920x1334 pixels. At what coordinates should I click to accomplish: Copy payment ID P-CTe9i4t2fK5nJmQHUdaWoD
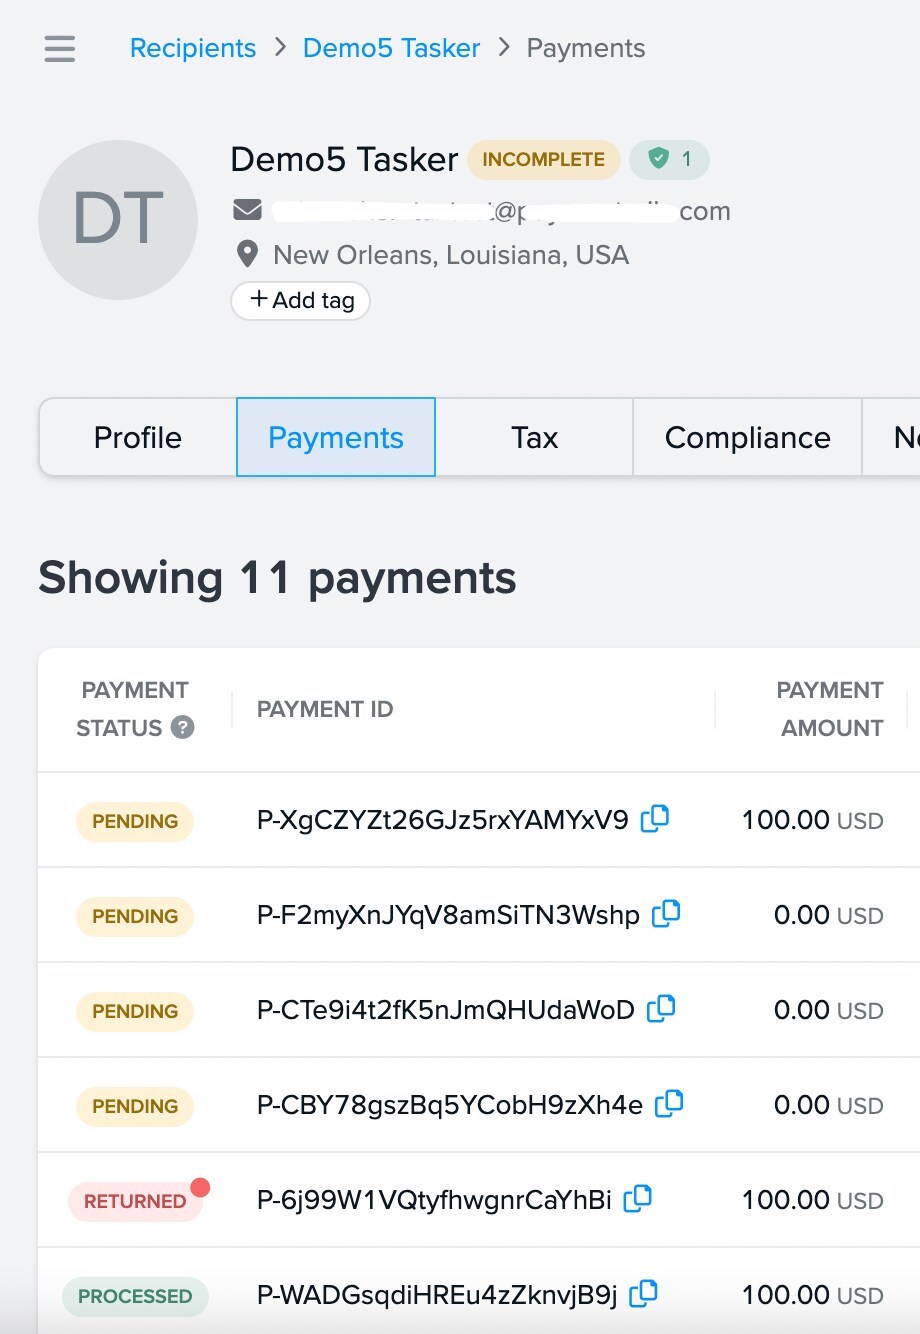[x=661, y=1009]
